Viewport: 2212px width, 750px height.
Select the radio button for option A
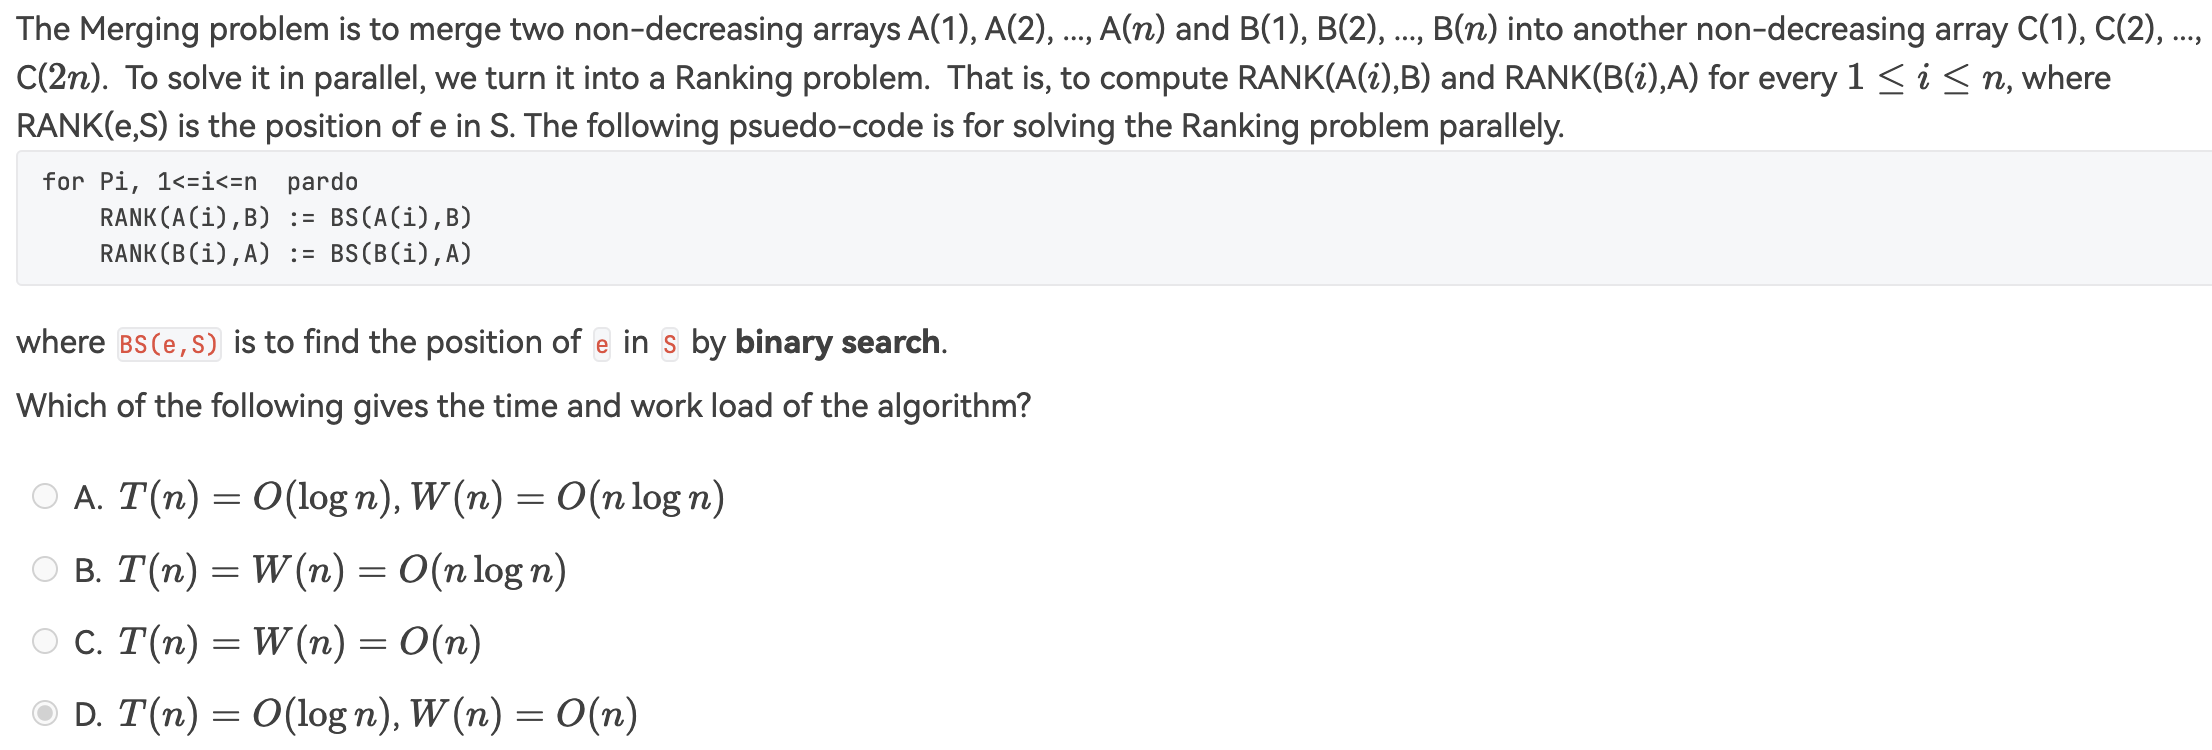click(x=45, y=496)
